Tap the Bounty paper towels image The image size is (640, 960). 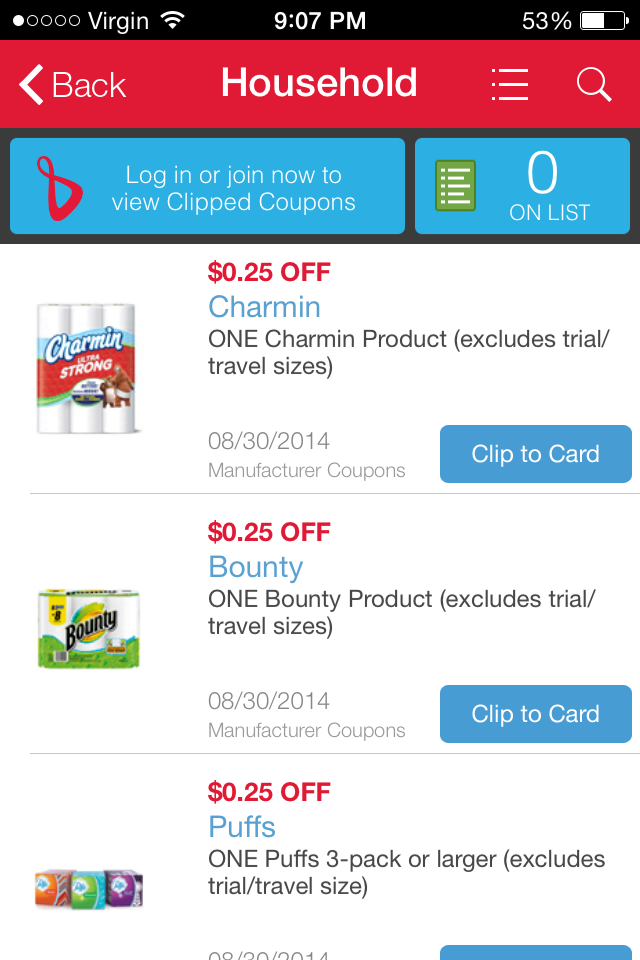point(88,628)
